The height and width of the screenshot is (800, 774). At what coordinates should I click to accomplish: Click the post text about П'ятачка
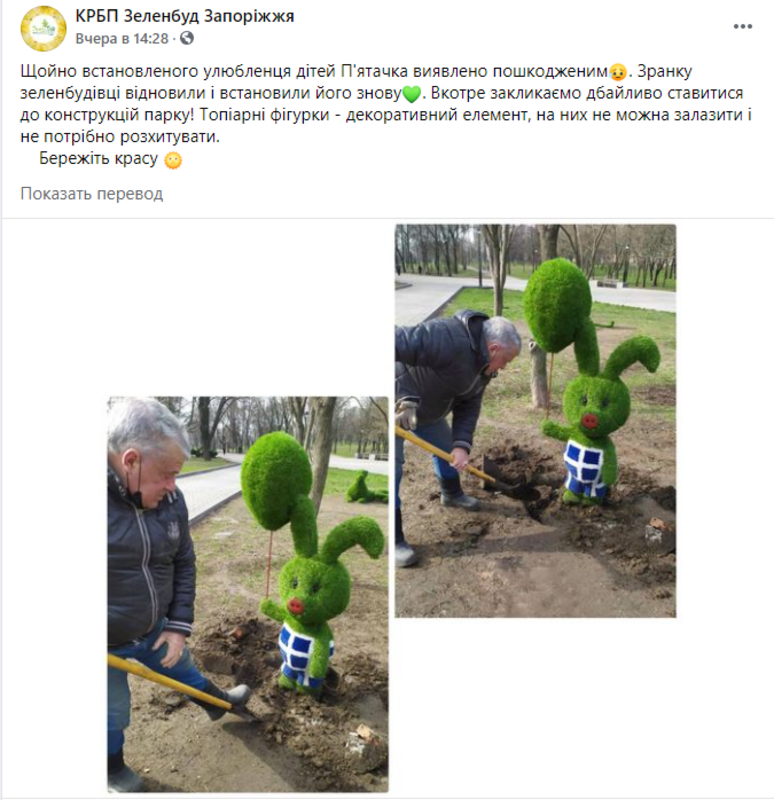coord(386,104)
